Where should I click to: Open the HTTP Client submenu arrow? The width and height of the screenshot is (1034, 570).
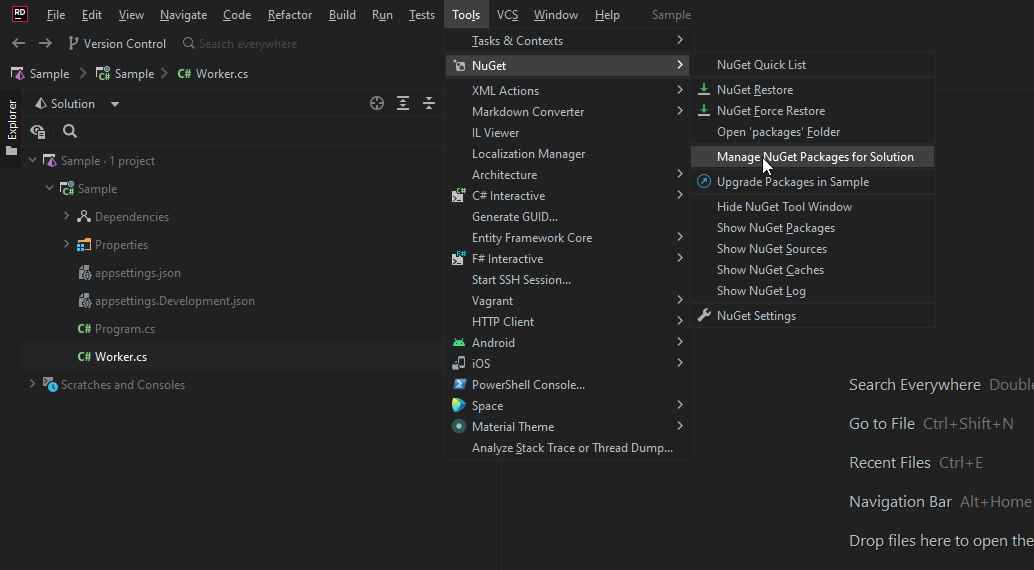coord(680,321)
